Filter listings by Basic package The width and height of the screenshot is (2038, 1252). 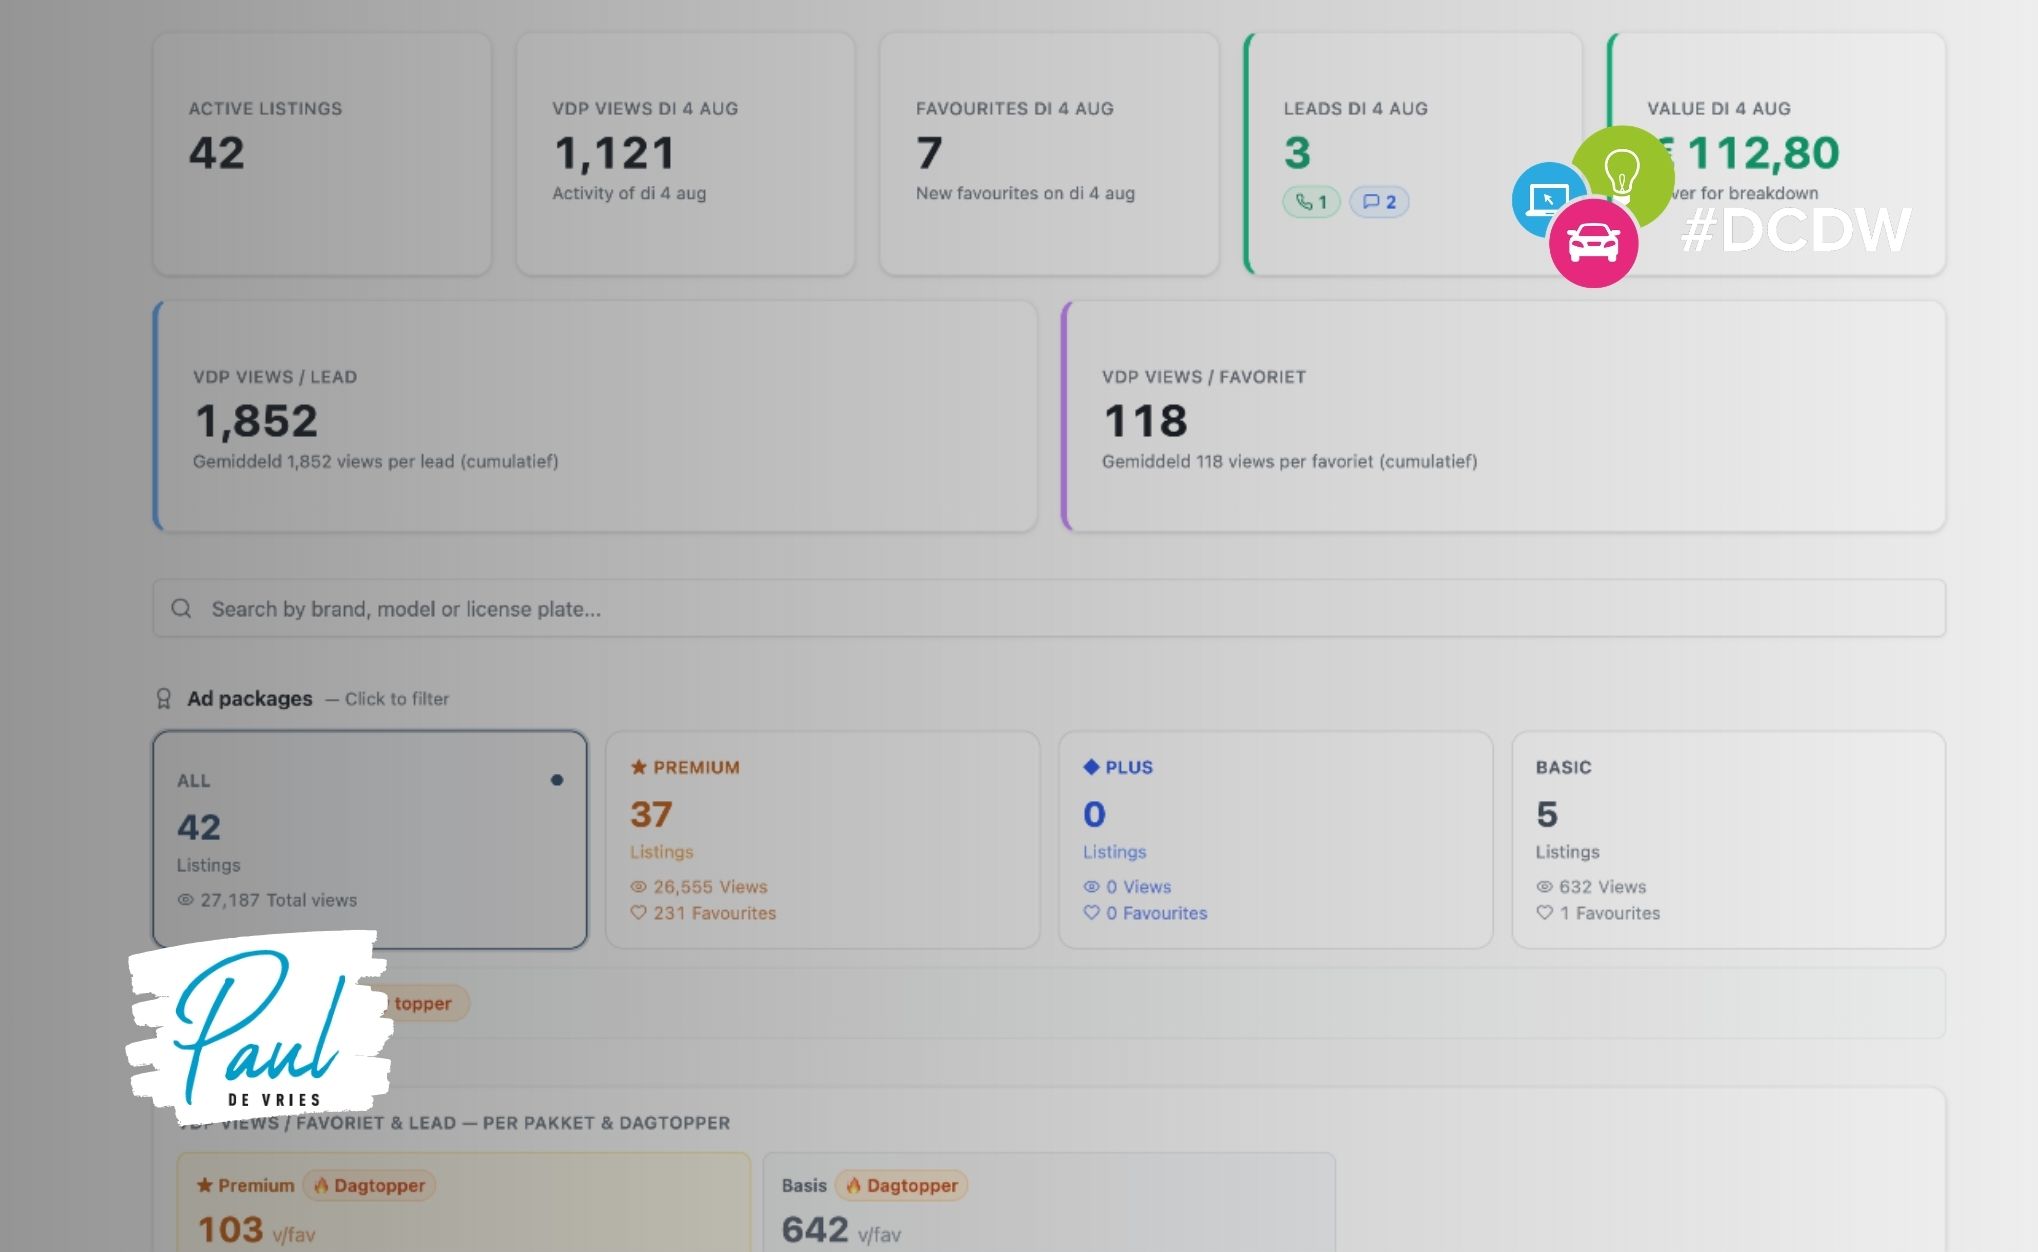[x=1728, y=839]
